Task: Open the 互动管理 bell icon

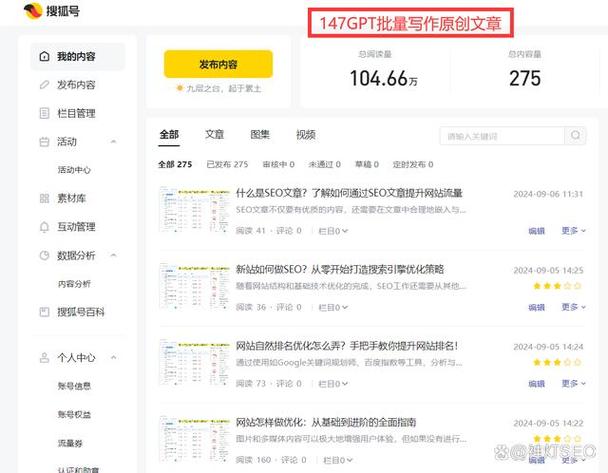Action: coord(44,227)
